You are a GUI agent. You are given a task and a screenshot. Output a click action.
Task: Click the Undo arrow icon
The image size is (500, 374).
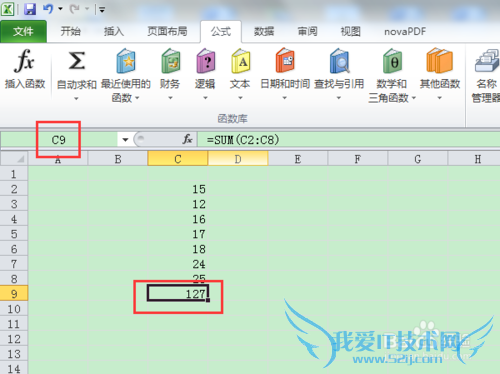[48, 9]
